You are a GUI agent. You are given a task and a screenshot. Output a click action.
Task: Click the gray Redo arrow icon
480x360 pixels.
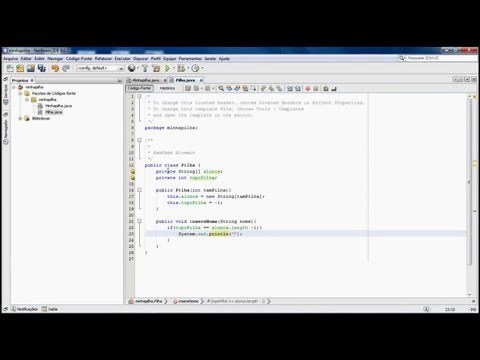pos(66,68)
